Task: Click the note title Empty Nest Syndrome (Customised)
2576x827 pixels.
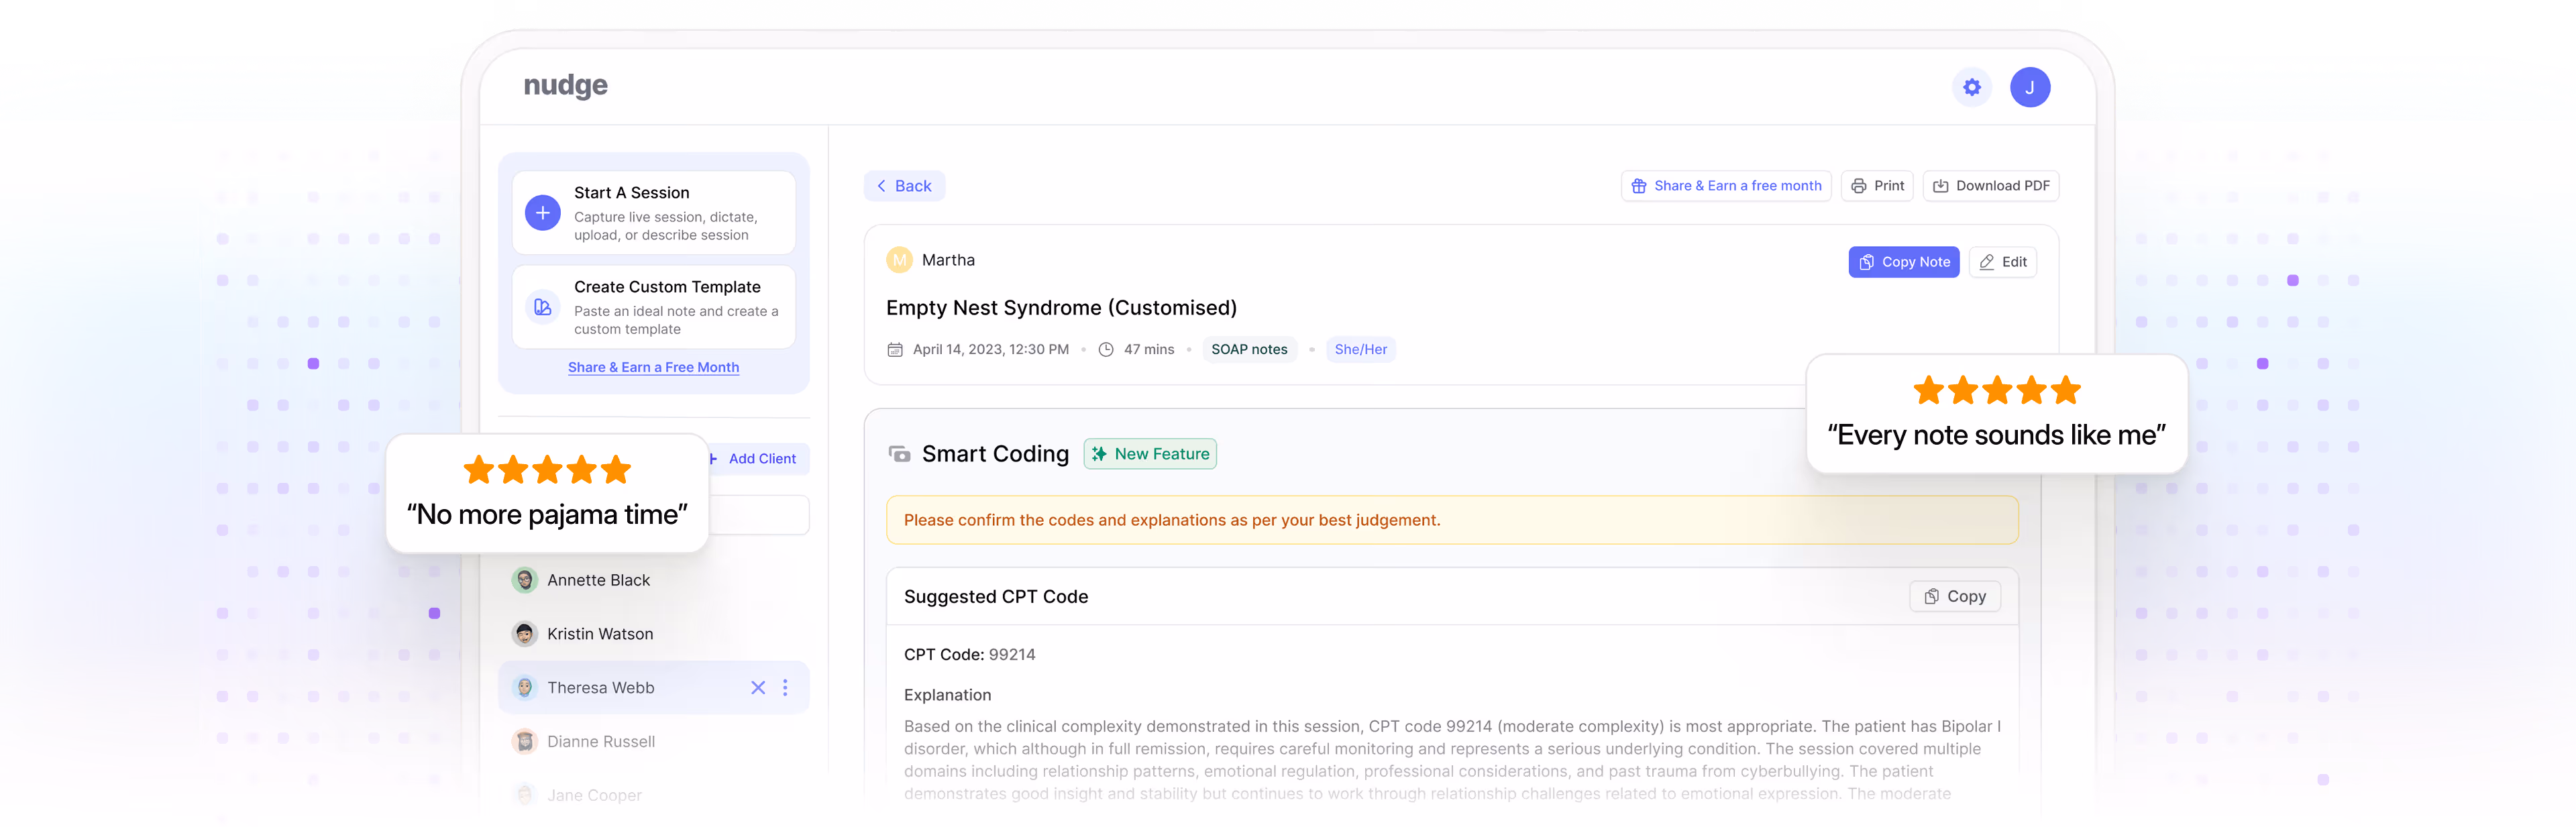Action: coord(1061,308)
